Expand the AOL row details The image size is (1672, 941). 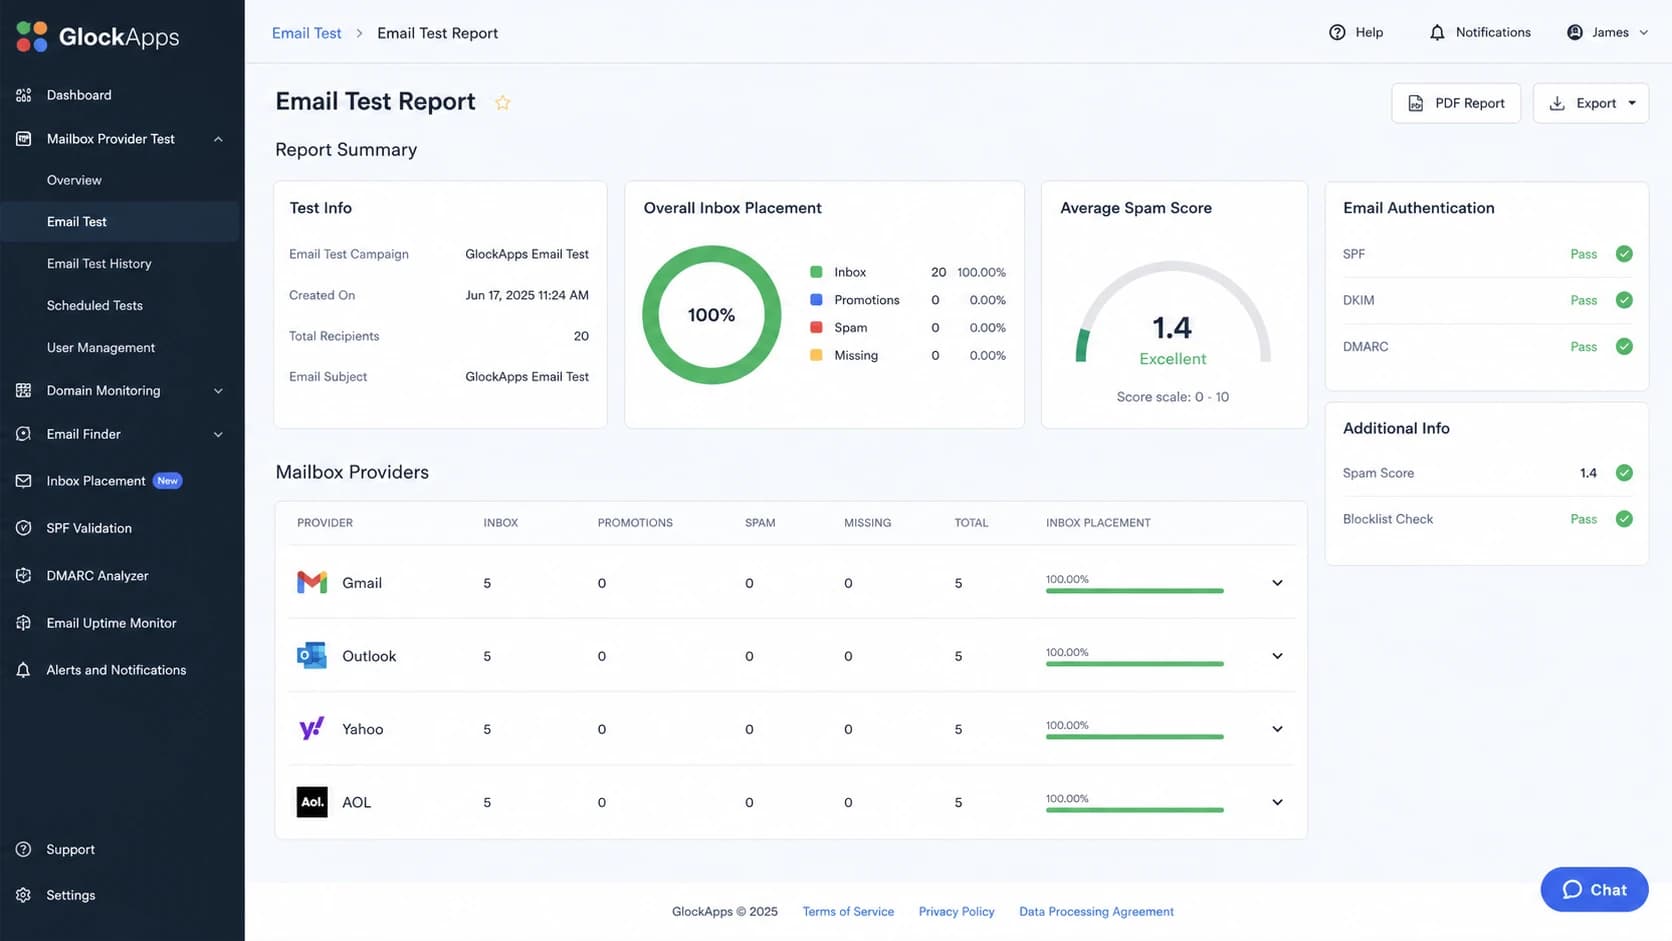(1277, 802)
